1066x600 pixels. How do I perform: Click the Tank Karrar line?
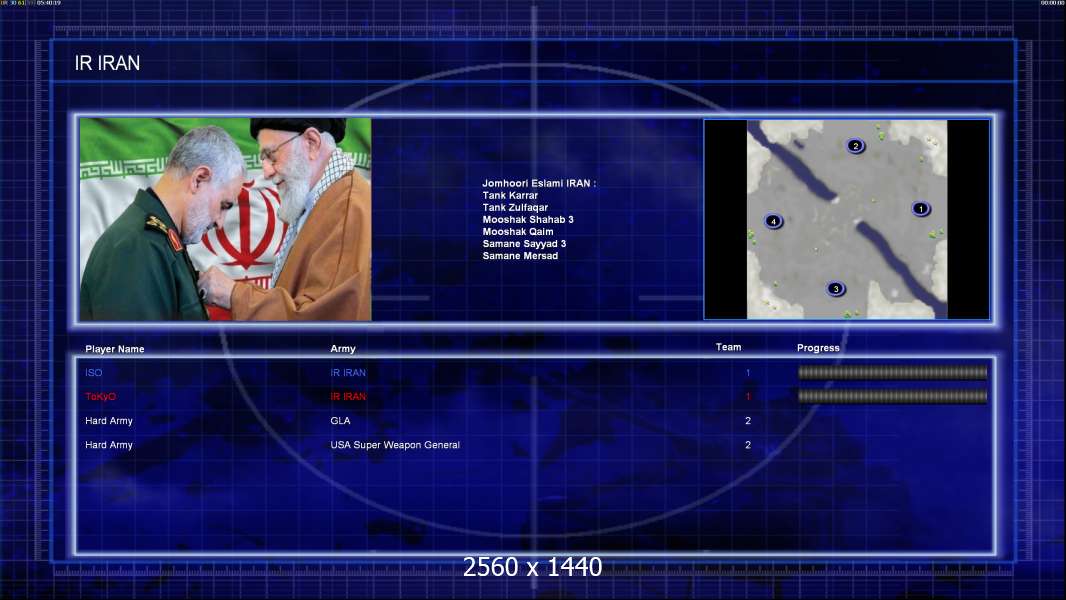tap(510, 195)
